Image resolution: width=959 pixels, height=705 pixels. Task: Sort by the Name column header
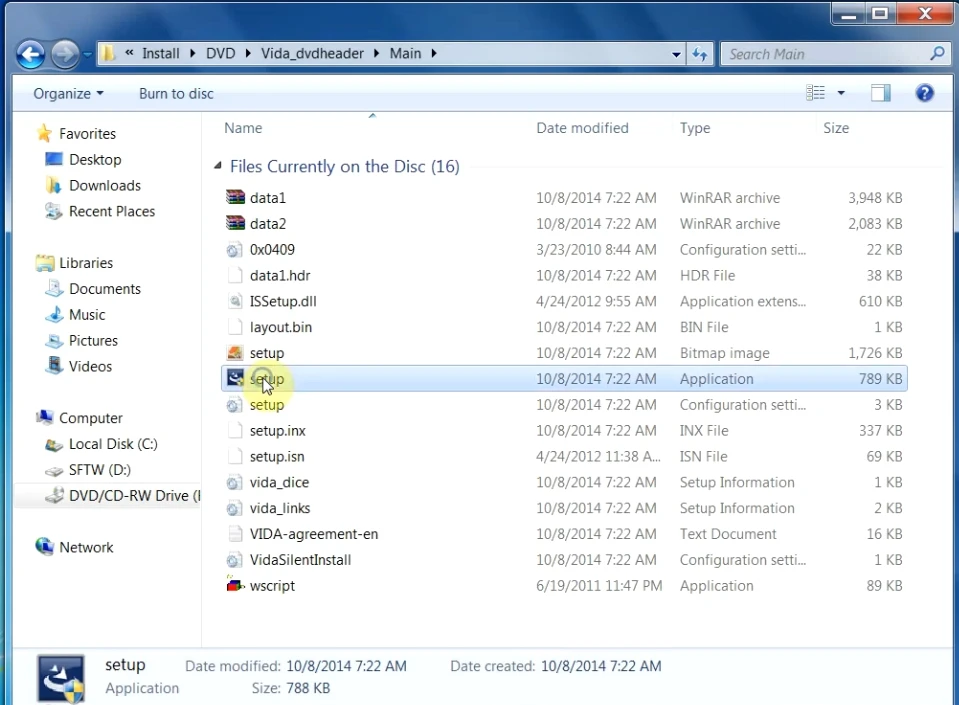click(243, 128)
